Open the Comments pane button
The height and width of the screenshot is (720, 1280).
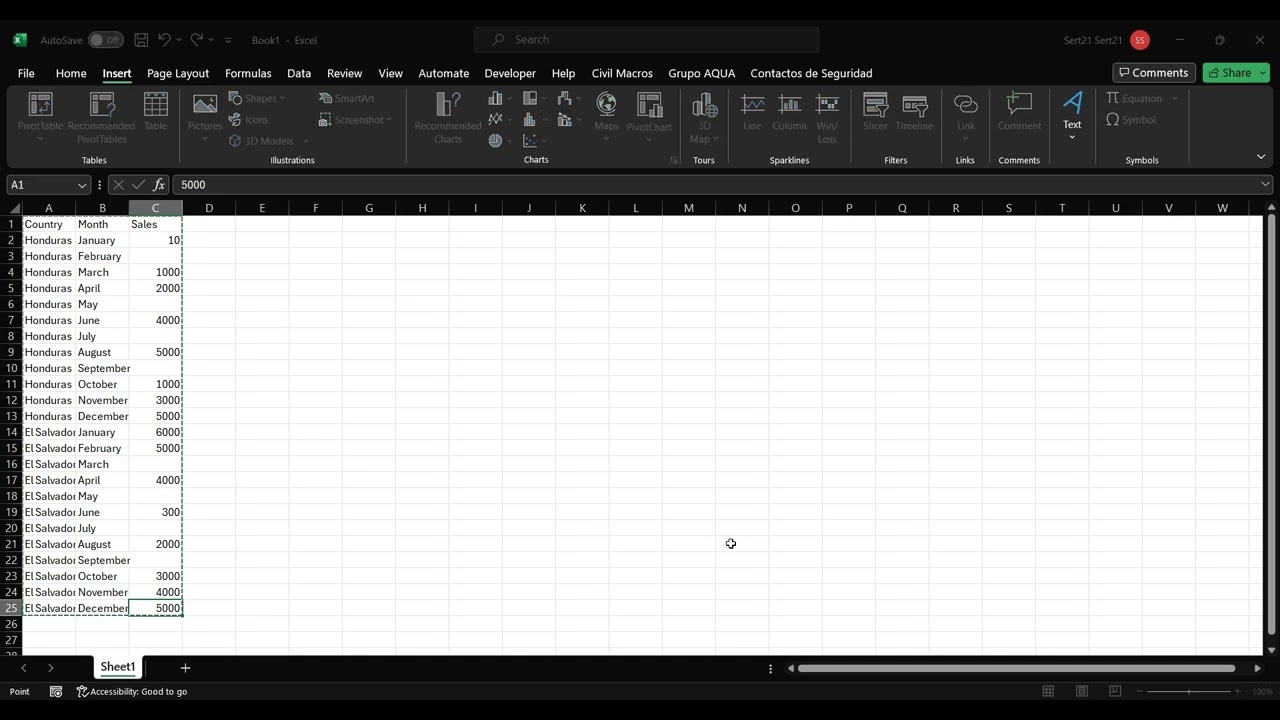pos(1154,73)
